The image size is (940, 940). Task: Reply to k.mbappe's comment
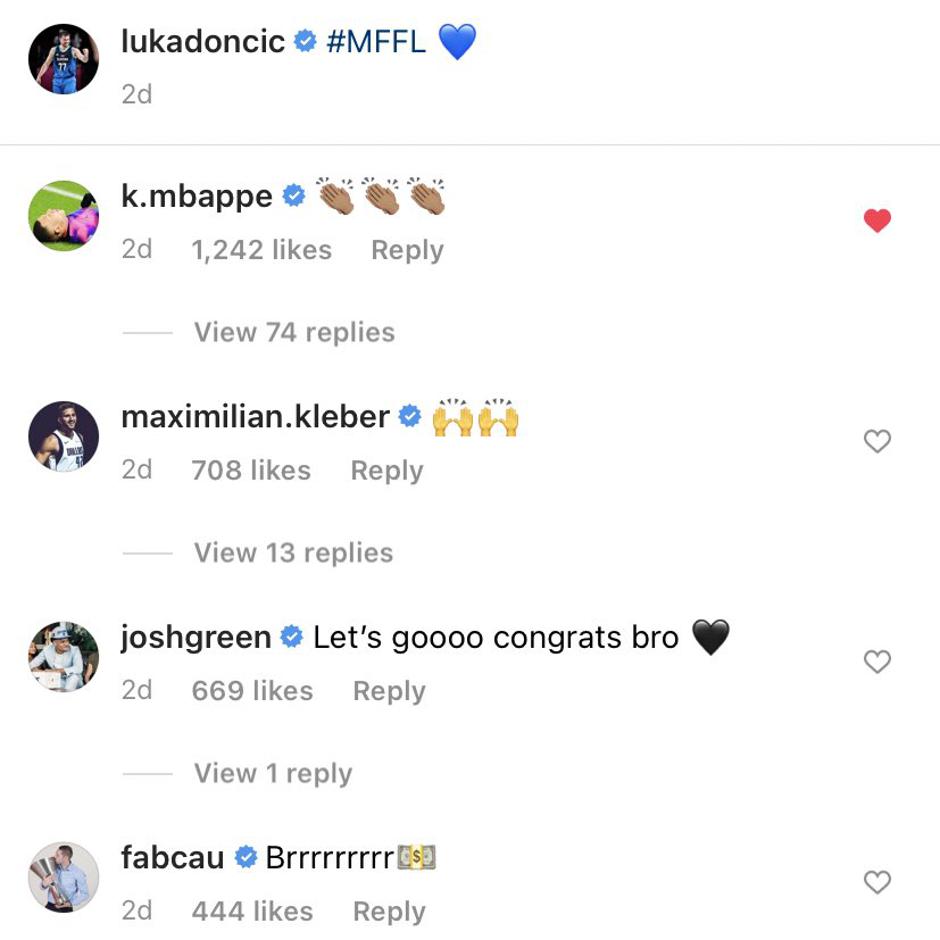(407, 250)
